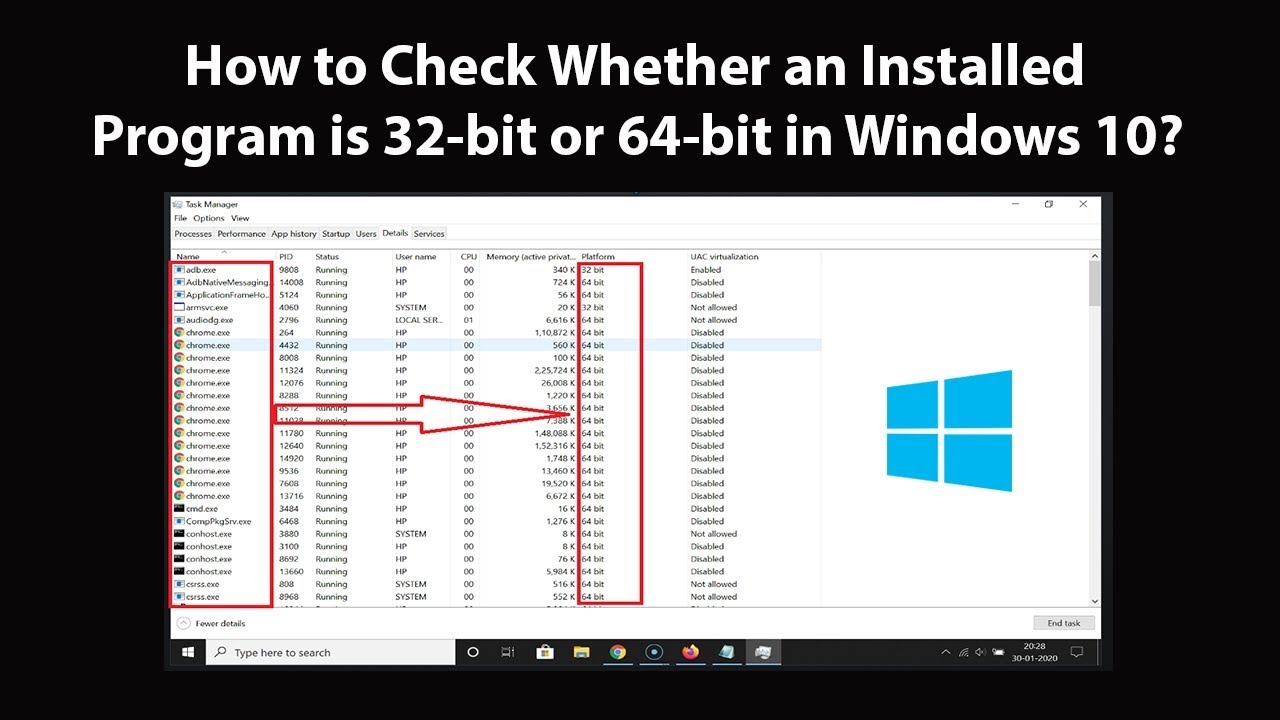Switch to the Startup tab

point(336,234)
